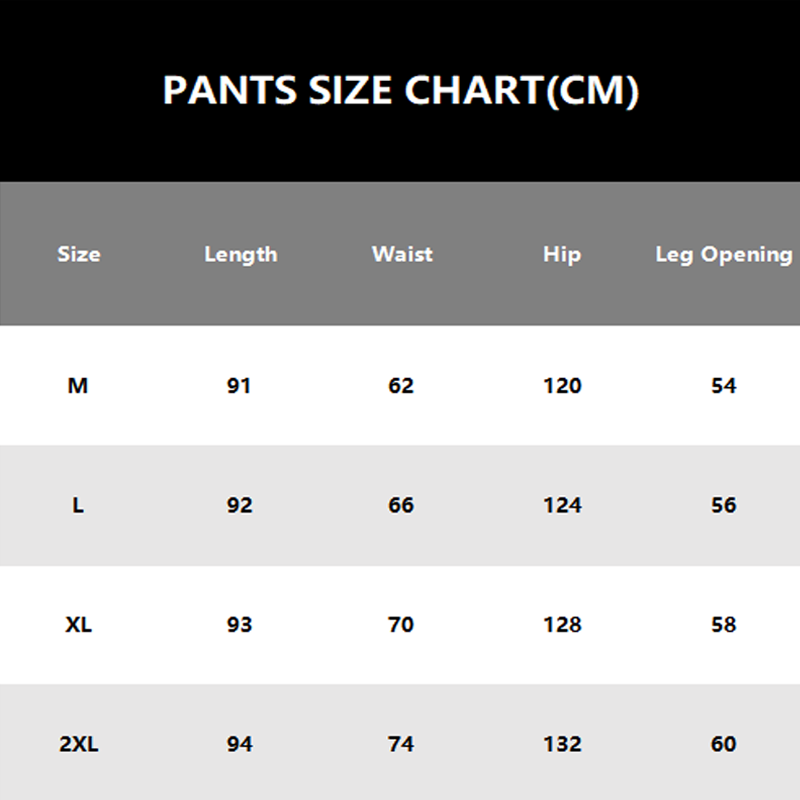Select the Waist column header
The width and height of the screenshot is (800, 800).
point(402,254)
